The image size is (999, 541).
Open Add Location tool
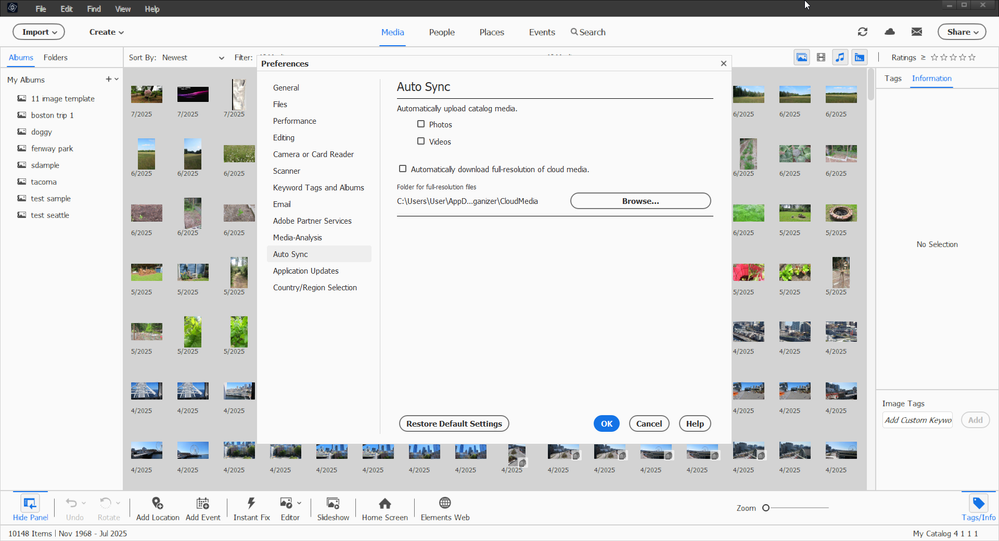(x=157, y=509)
